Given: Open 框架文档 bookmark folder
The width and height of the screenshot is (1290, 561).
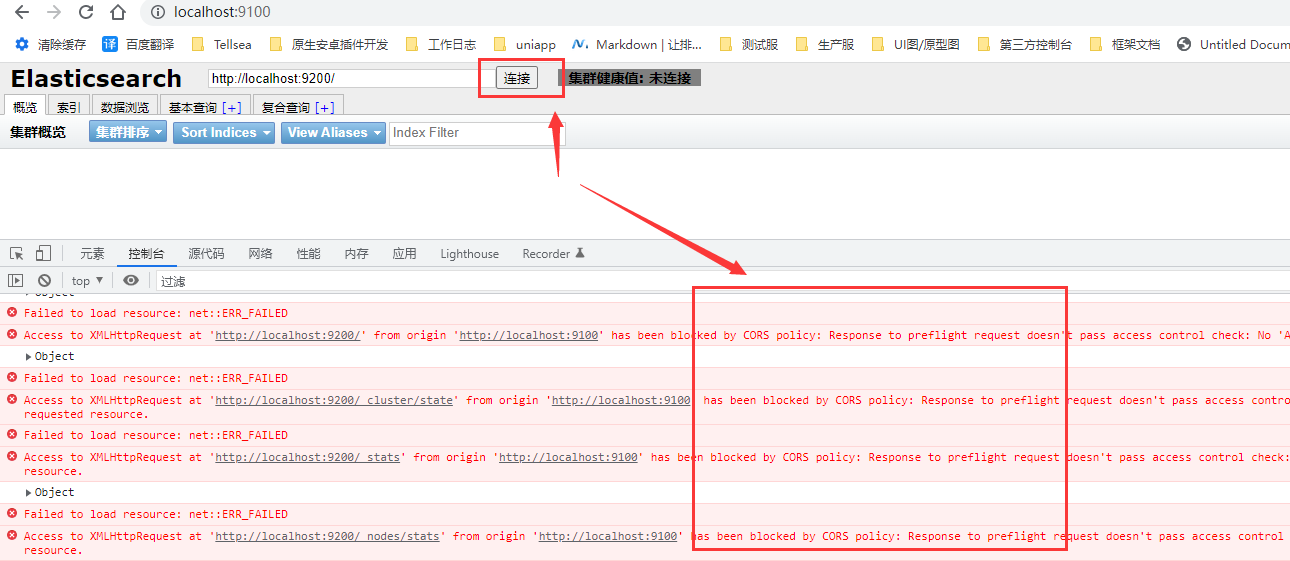Looking at the screenshot, I should pos(1125,44).
